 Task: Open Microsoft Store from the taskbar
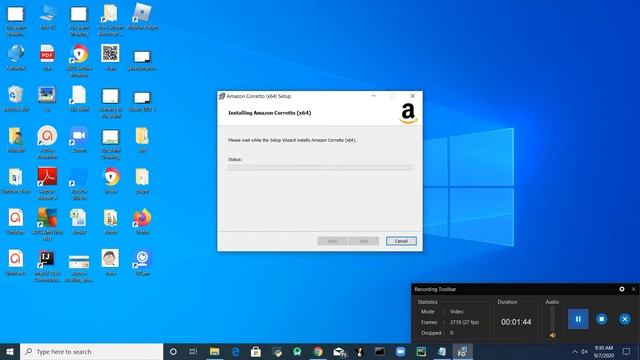tap(256, 351)
